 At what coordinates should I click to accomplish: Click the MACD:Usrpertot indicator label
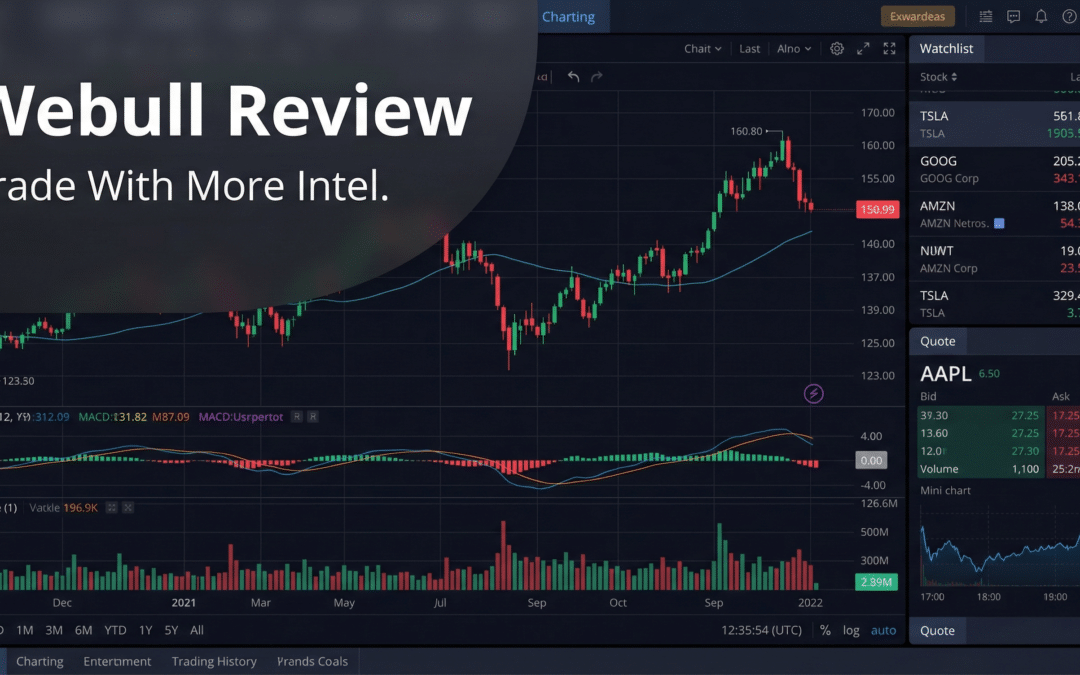tap(240, 417)
